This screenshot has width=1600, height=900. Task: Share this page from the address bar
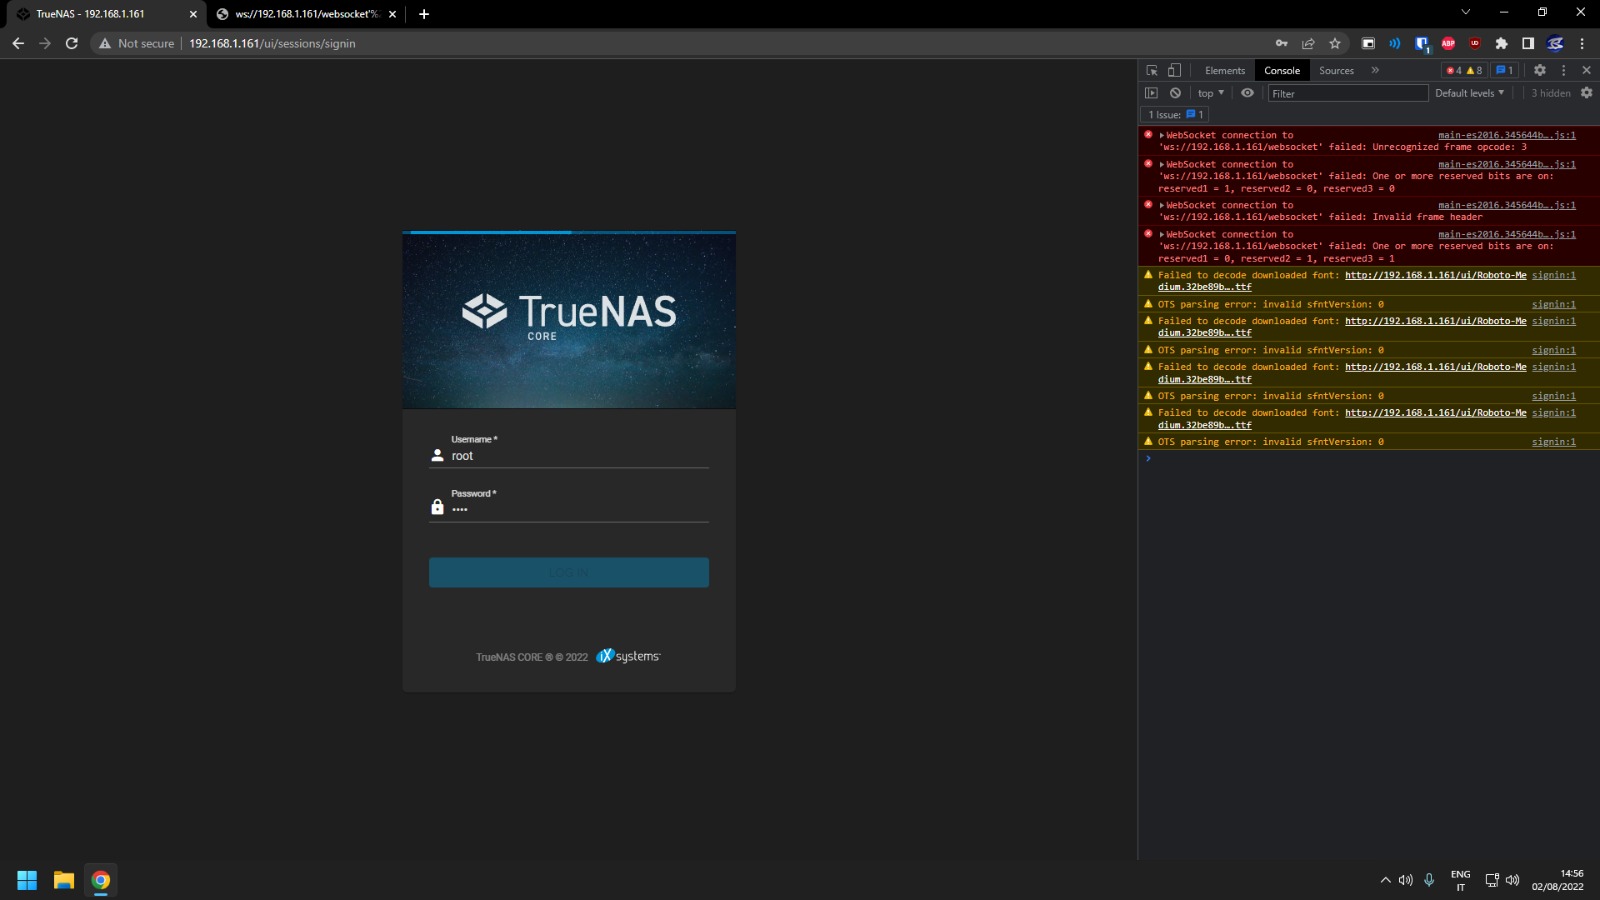click(1308, 43)
